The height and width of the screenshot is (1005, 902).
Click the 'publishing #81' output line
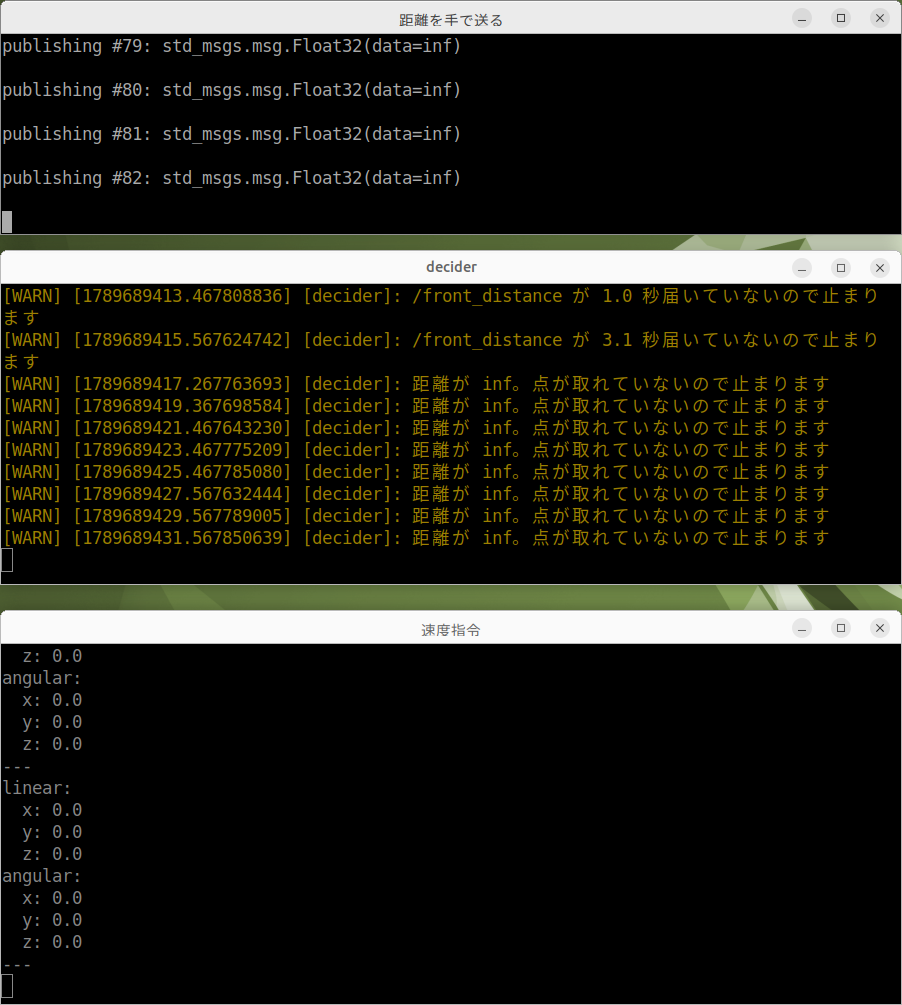[x=231, y=134]
